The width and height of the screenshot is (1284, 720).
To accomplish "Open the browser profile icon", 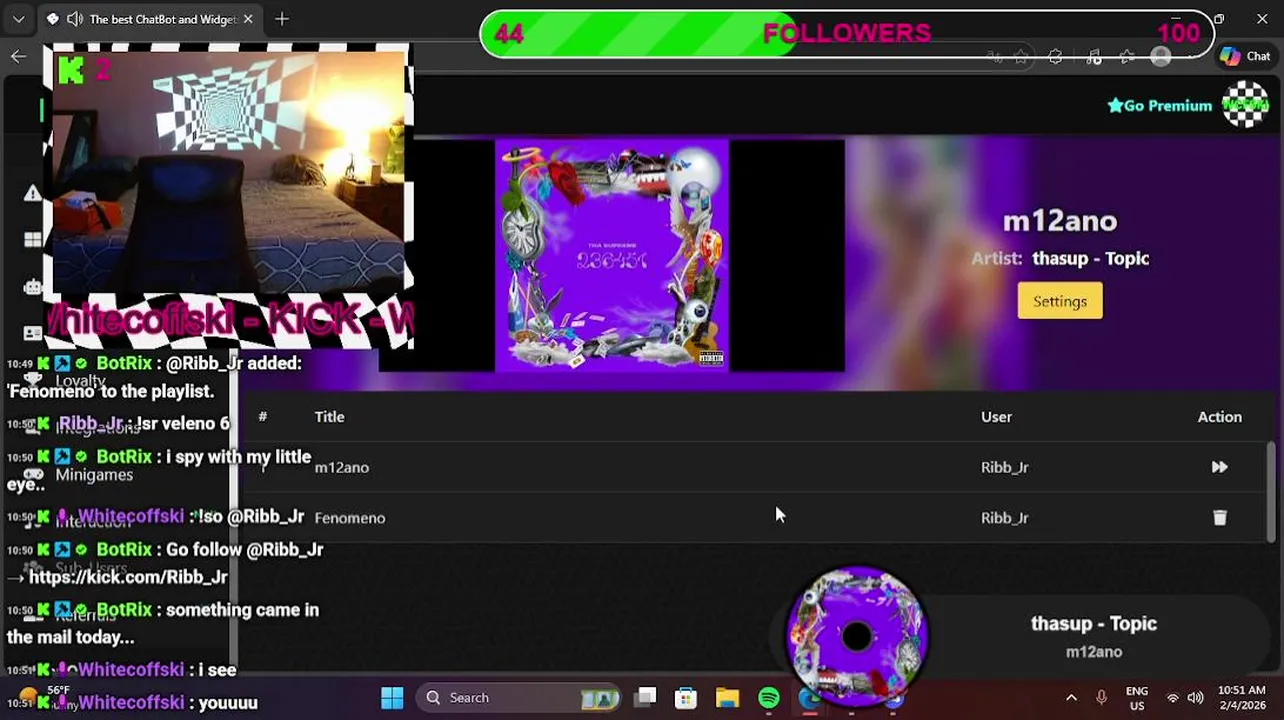I will tap(1161, 57).
